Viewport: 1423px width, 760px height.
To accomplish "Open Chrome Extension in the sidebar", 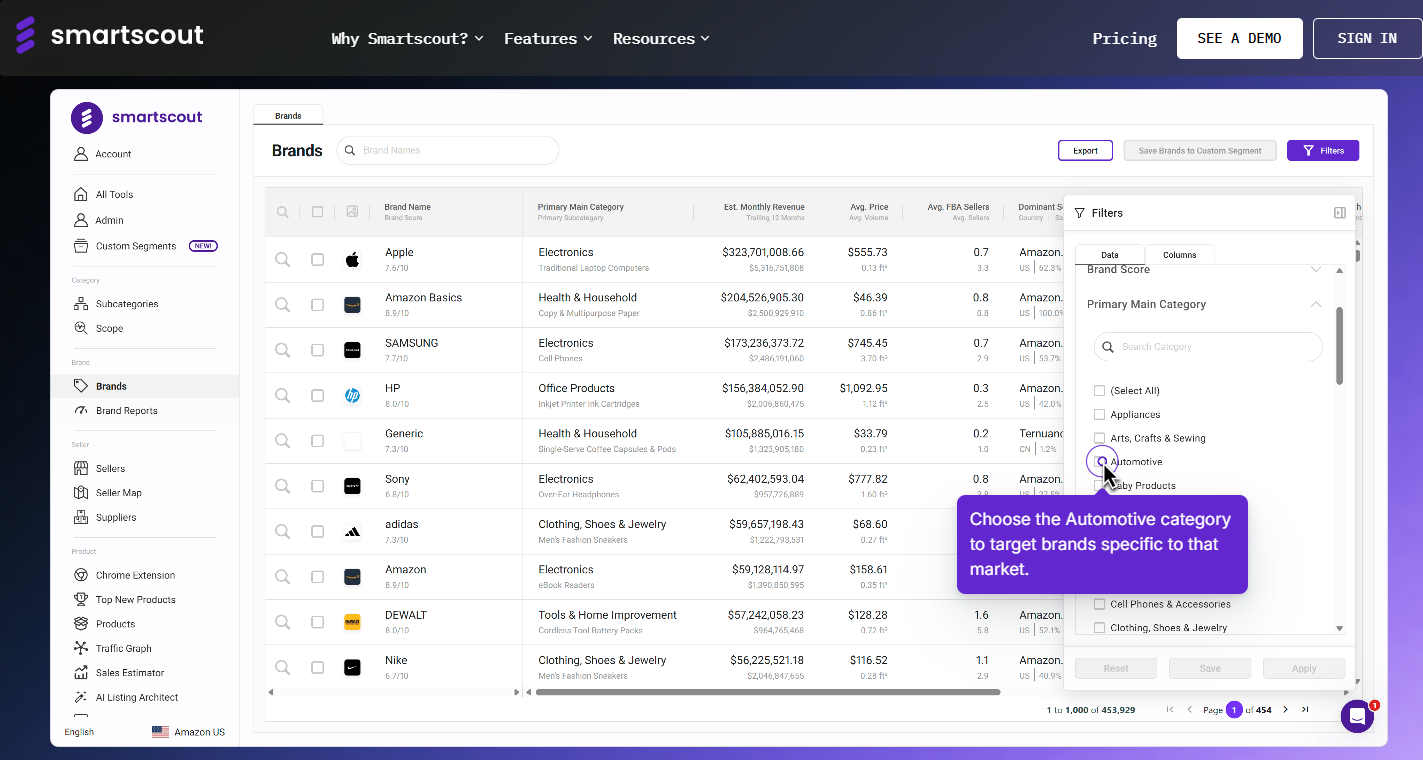I will [135, 575].
